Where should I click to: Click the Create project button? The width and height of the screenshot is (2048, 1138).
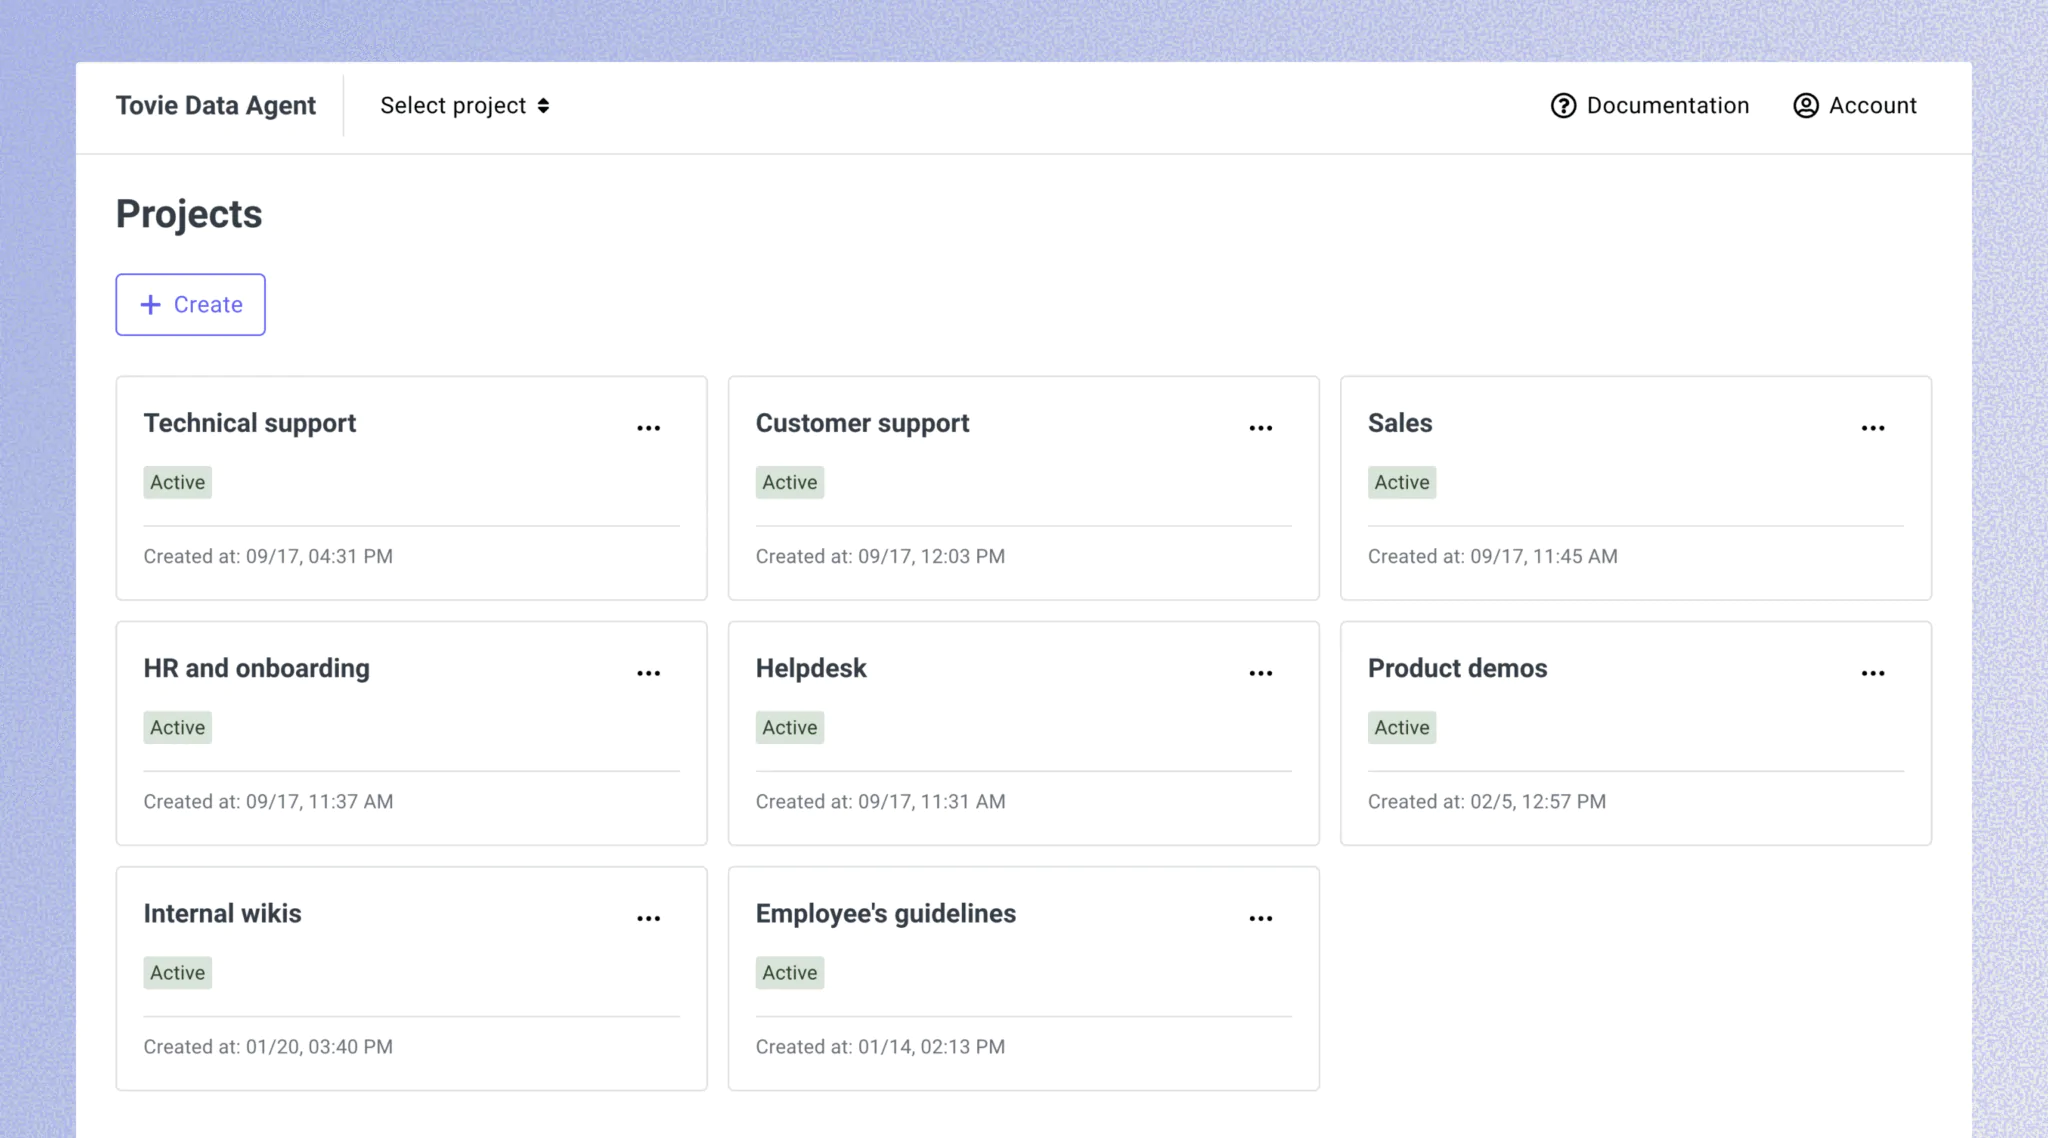pyautogui.click(x=190, y=305)
